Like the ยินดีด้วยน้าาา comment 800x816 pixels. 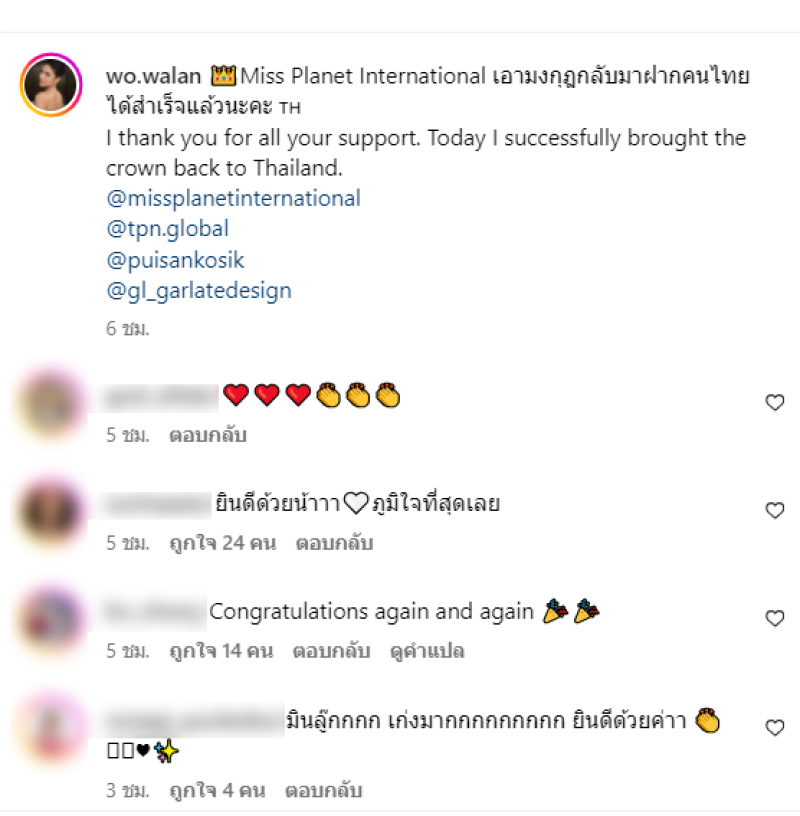click(774, 510)
